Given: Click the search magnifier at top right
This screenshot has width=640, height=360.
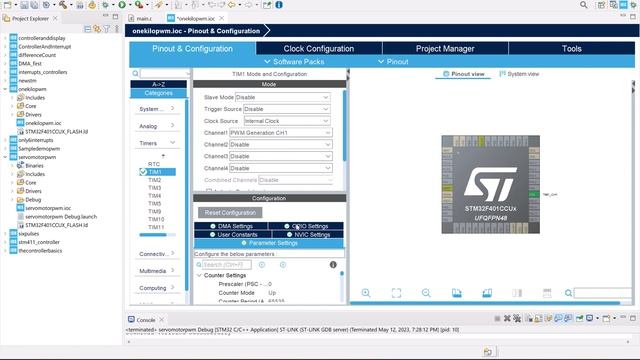Looking at the screenshot, I should click(584, 5).
